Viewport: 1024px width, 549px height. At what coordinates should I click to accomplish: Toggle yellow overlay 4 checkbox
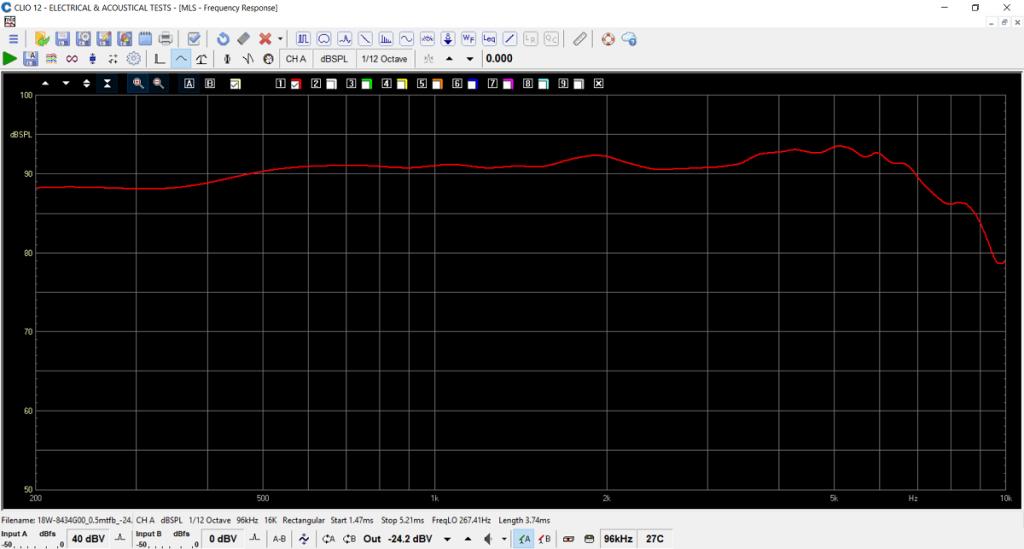point(402,84)
